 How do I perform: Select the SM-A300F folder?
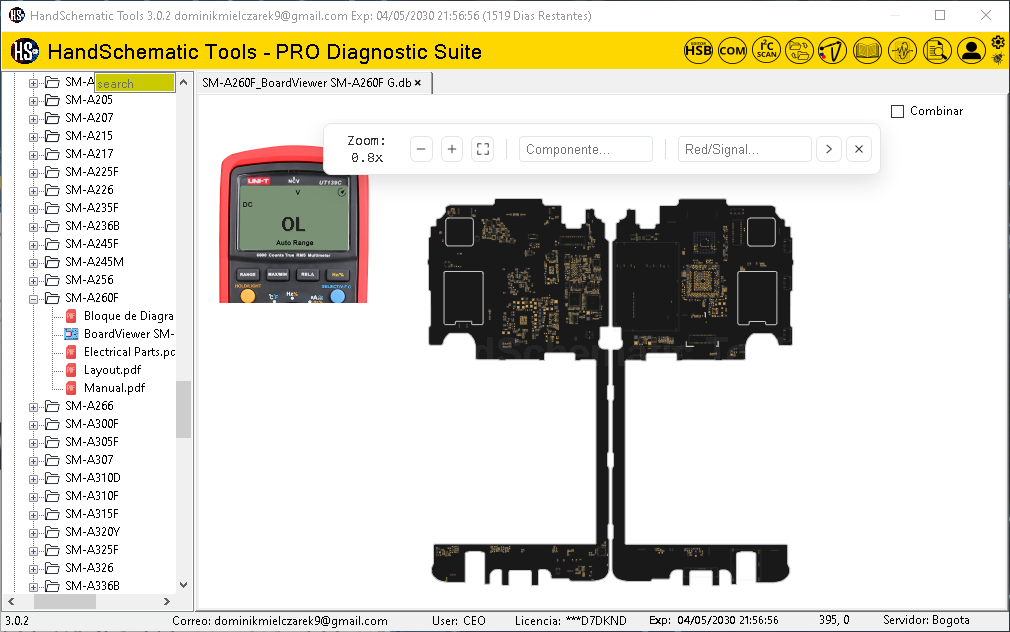pyautogui.click(x=91, y=424)
